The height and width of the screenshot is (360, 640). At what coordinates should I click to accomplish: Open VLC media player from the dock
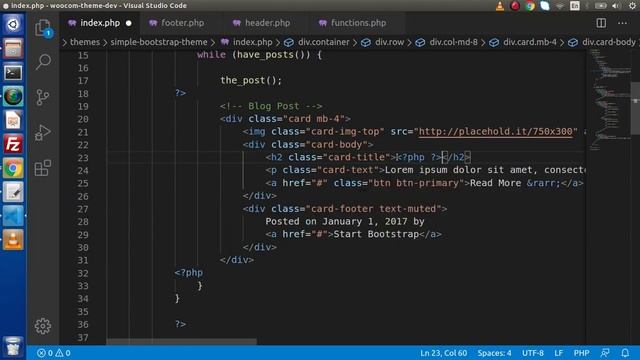coord(13,240)
